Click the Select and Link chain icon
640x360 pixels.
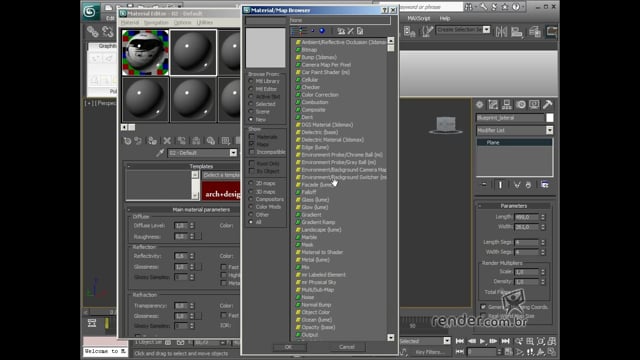(93, 31)
